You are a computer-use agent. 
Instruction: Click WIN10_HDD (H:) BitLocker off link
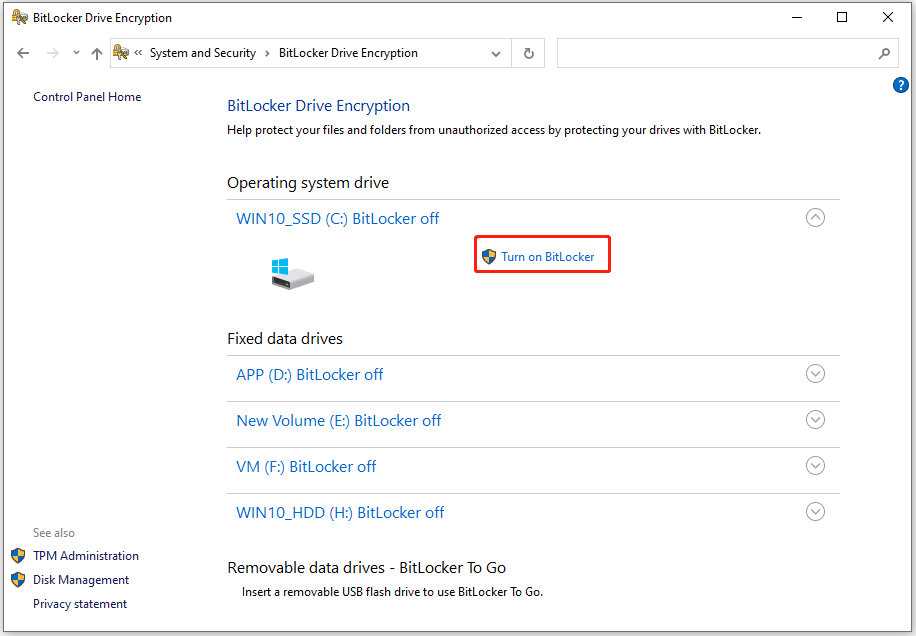tap(340, 513)
